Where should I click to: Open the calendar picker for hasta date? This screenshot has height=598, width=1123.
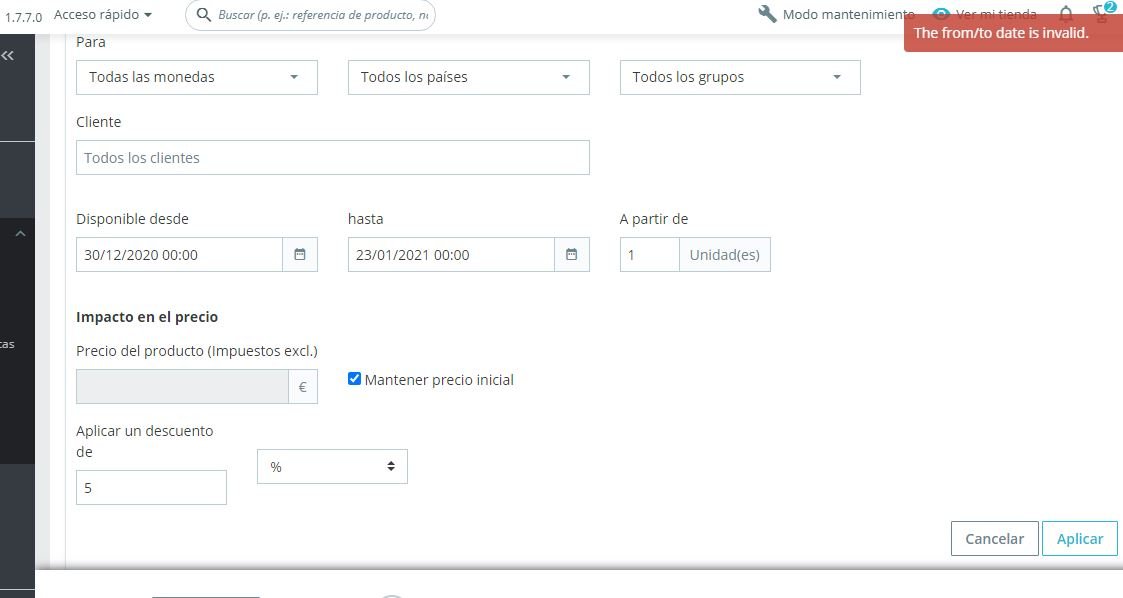[572, 254]
